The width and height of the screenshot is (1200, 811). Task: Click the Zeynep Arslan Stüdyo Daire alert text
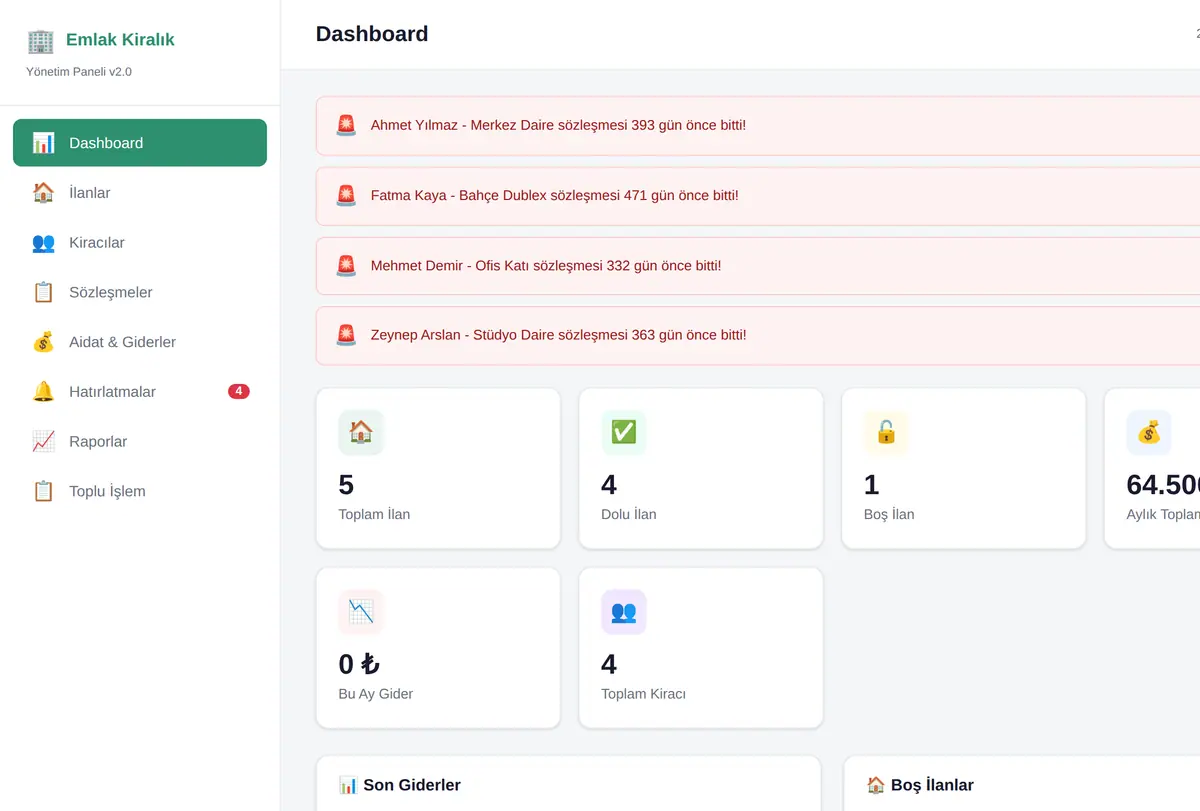pos(559,335)
